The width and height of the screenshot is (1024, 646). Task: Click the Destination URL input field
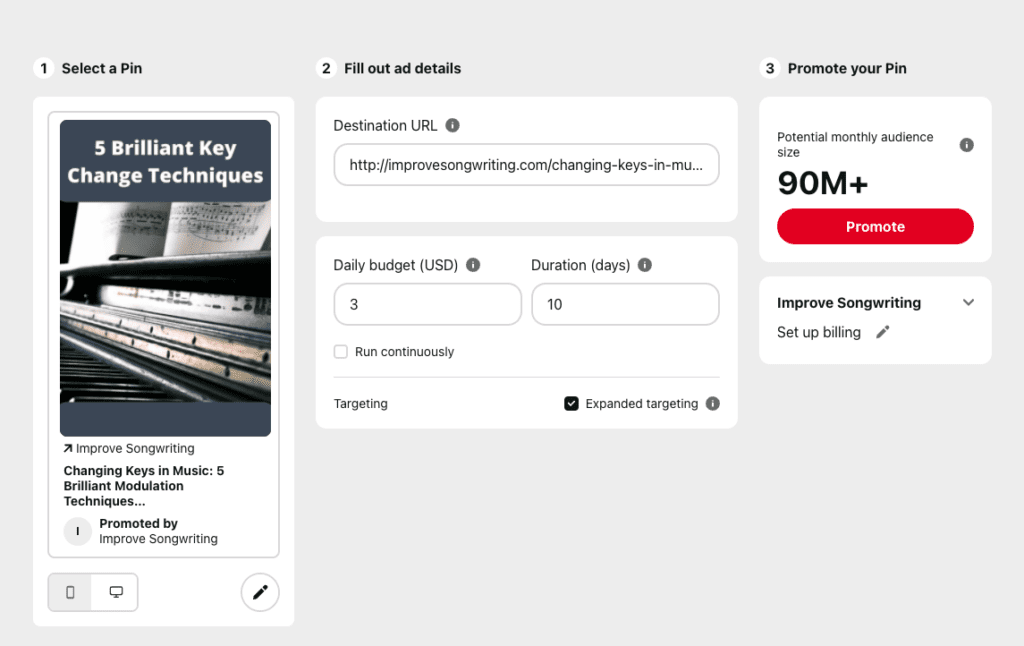coord(526,165)
